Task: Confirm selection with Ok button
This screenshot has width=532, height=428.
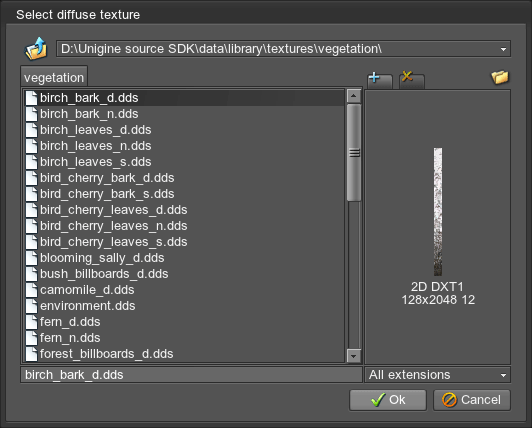Action: (388, 400)
